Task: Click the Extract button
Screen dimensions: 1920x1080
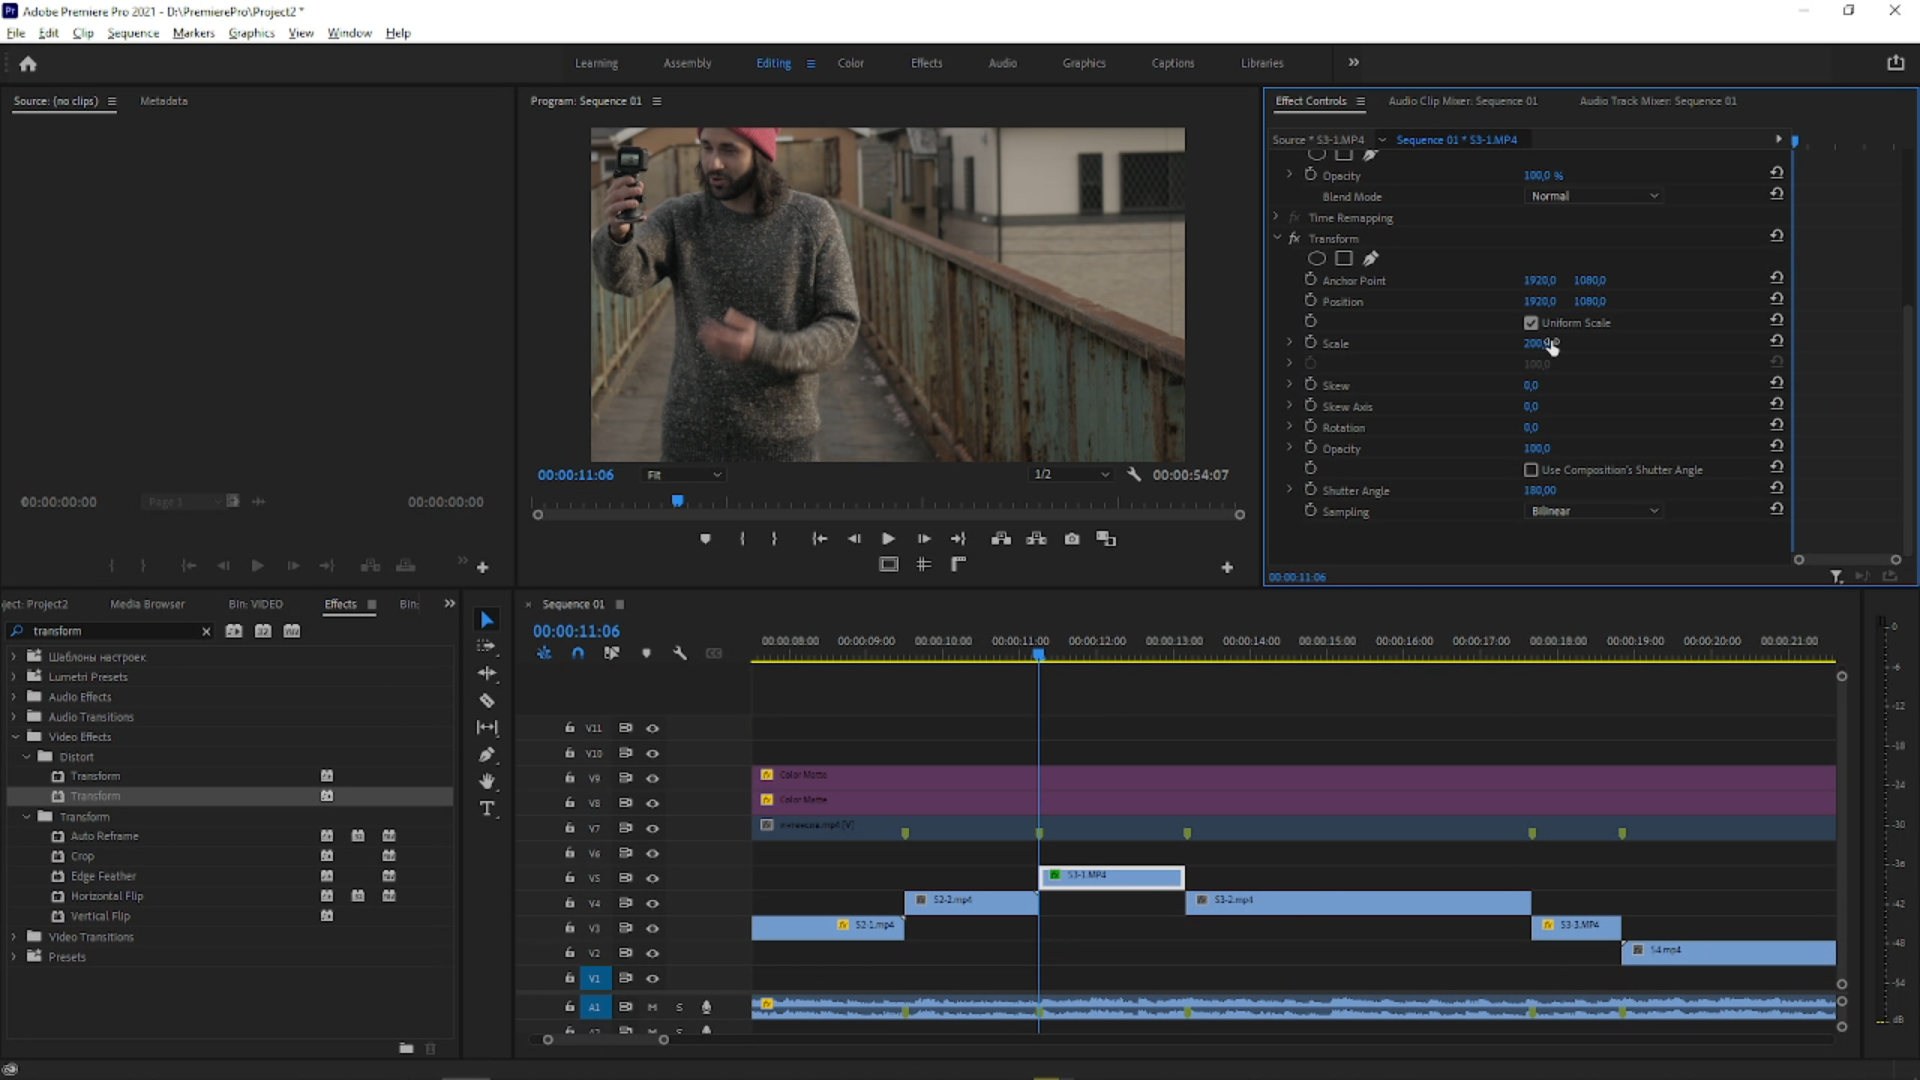Action: coord(1036,539)
